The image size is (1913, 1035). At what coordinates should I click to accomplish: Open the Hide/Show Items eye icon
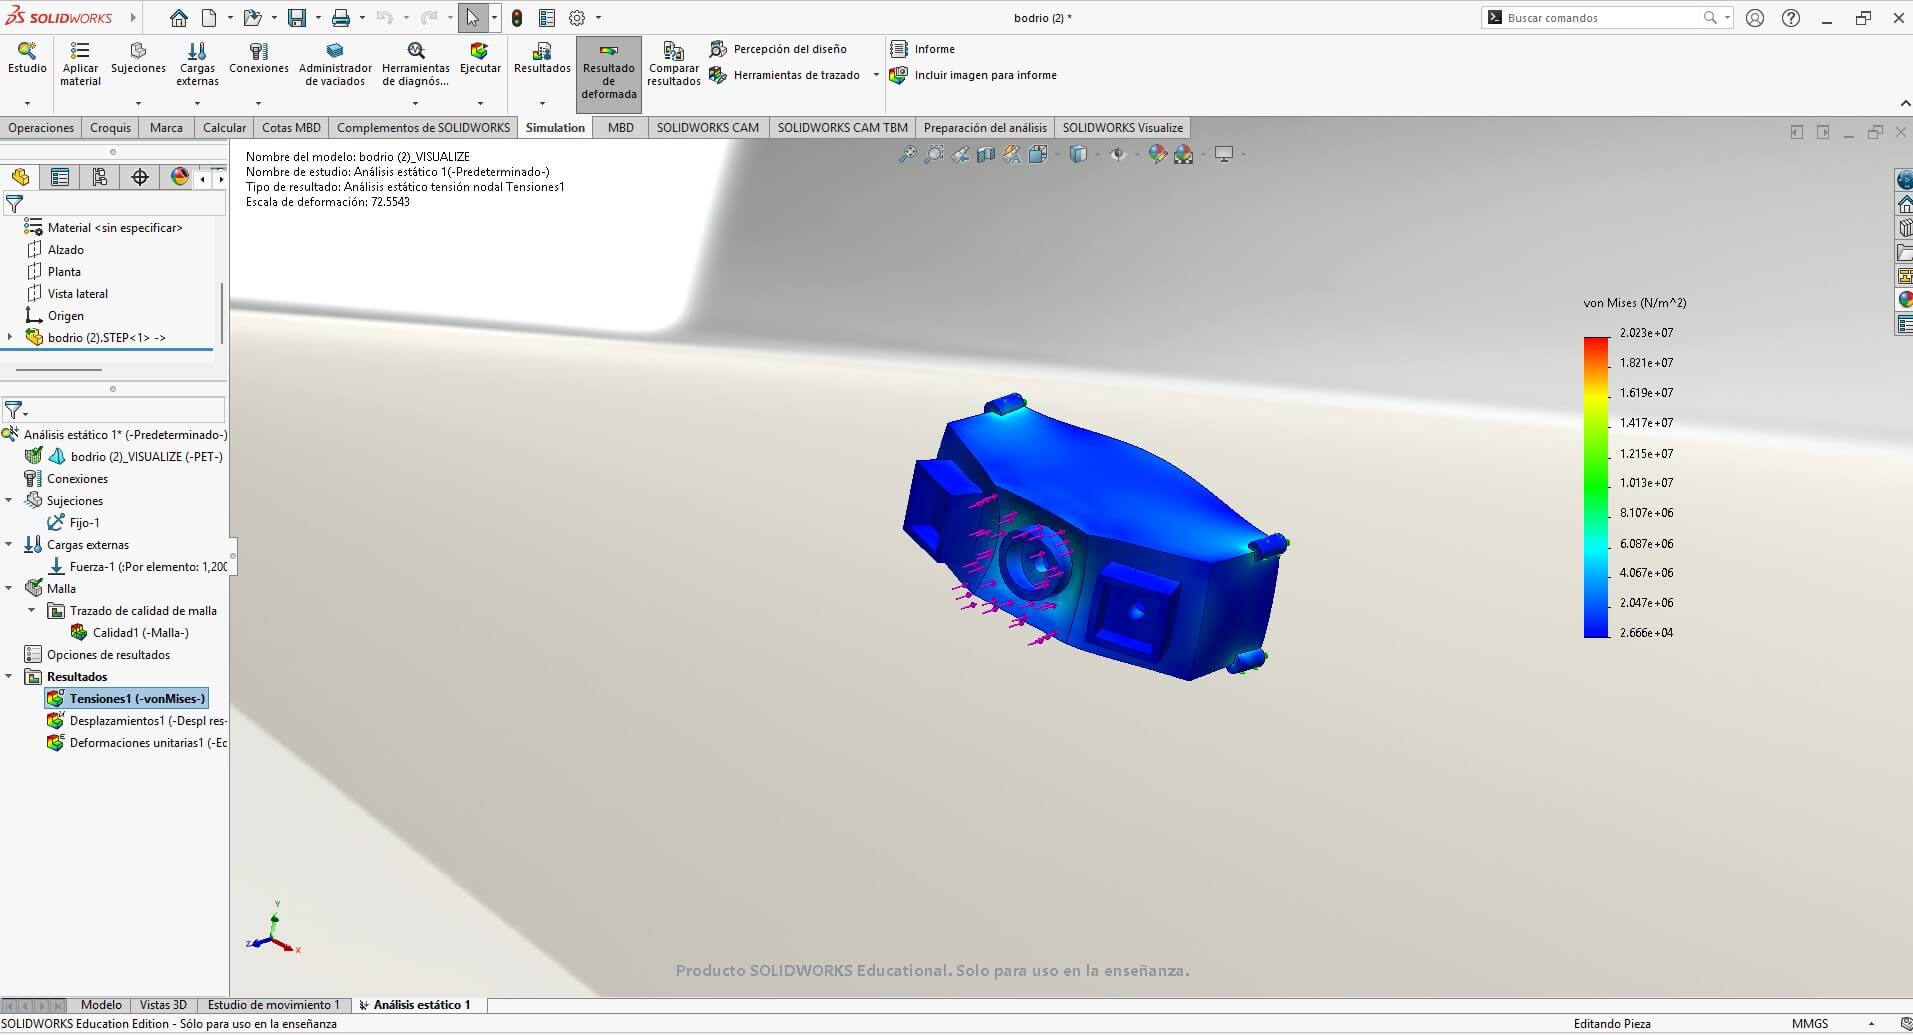coord(1118,154)
